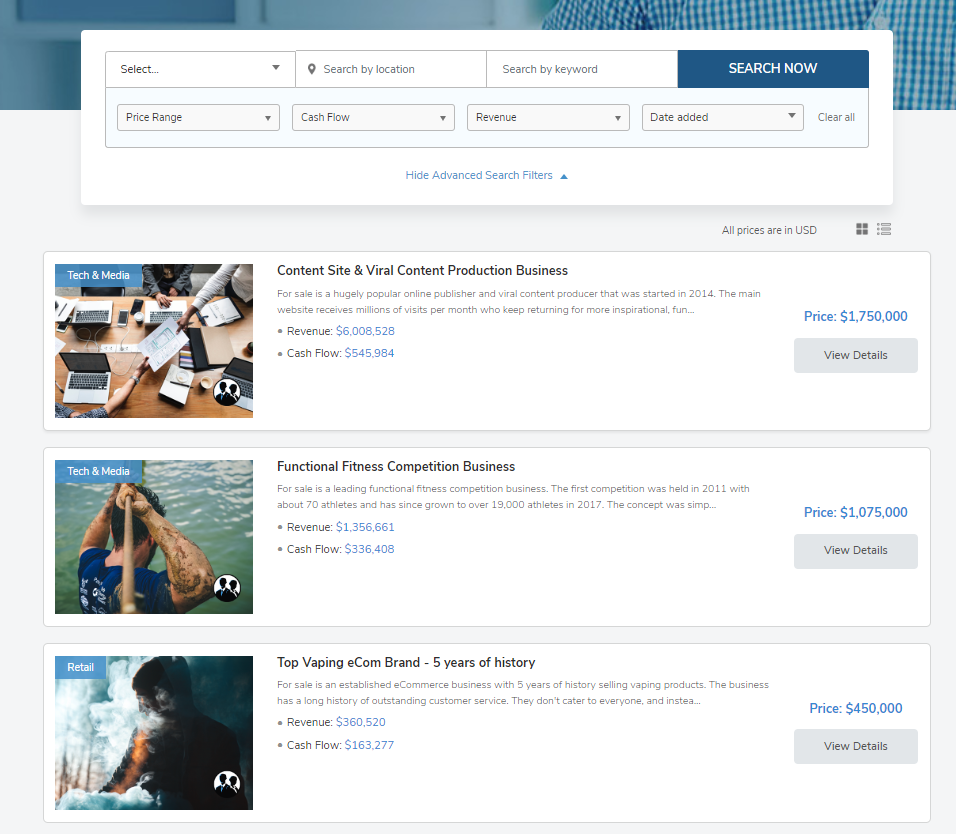Click Clear all filters link
Image resolution: width=956 pixels, height=834 pixels.
coord(836,117)
